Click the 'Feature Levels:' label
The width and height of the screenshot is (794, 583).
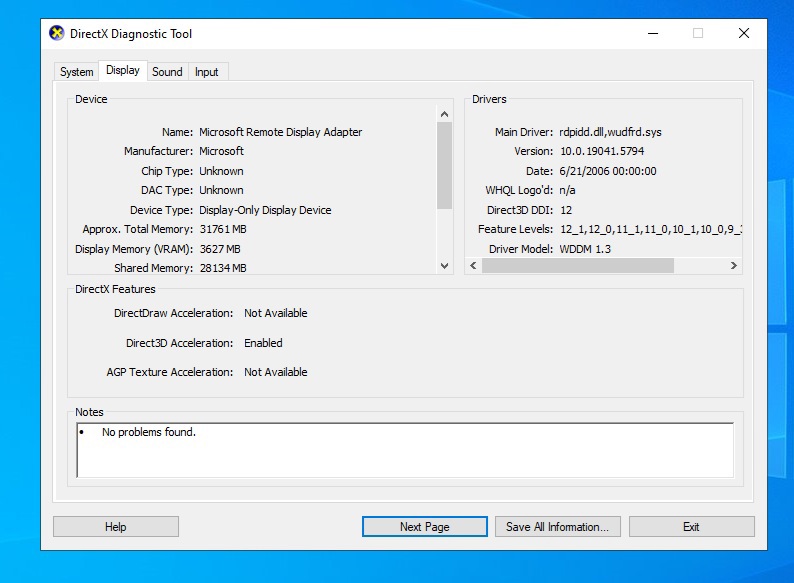[515, 229]
